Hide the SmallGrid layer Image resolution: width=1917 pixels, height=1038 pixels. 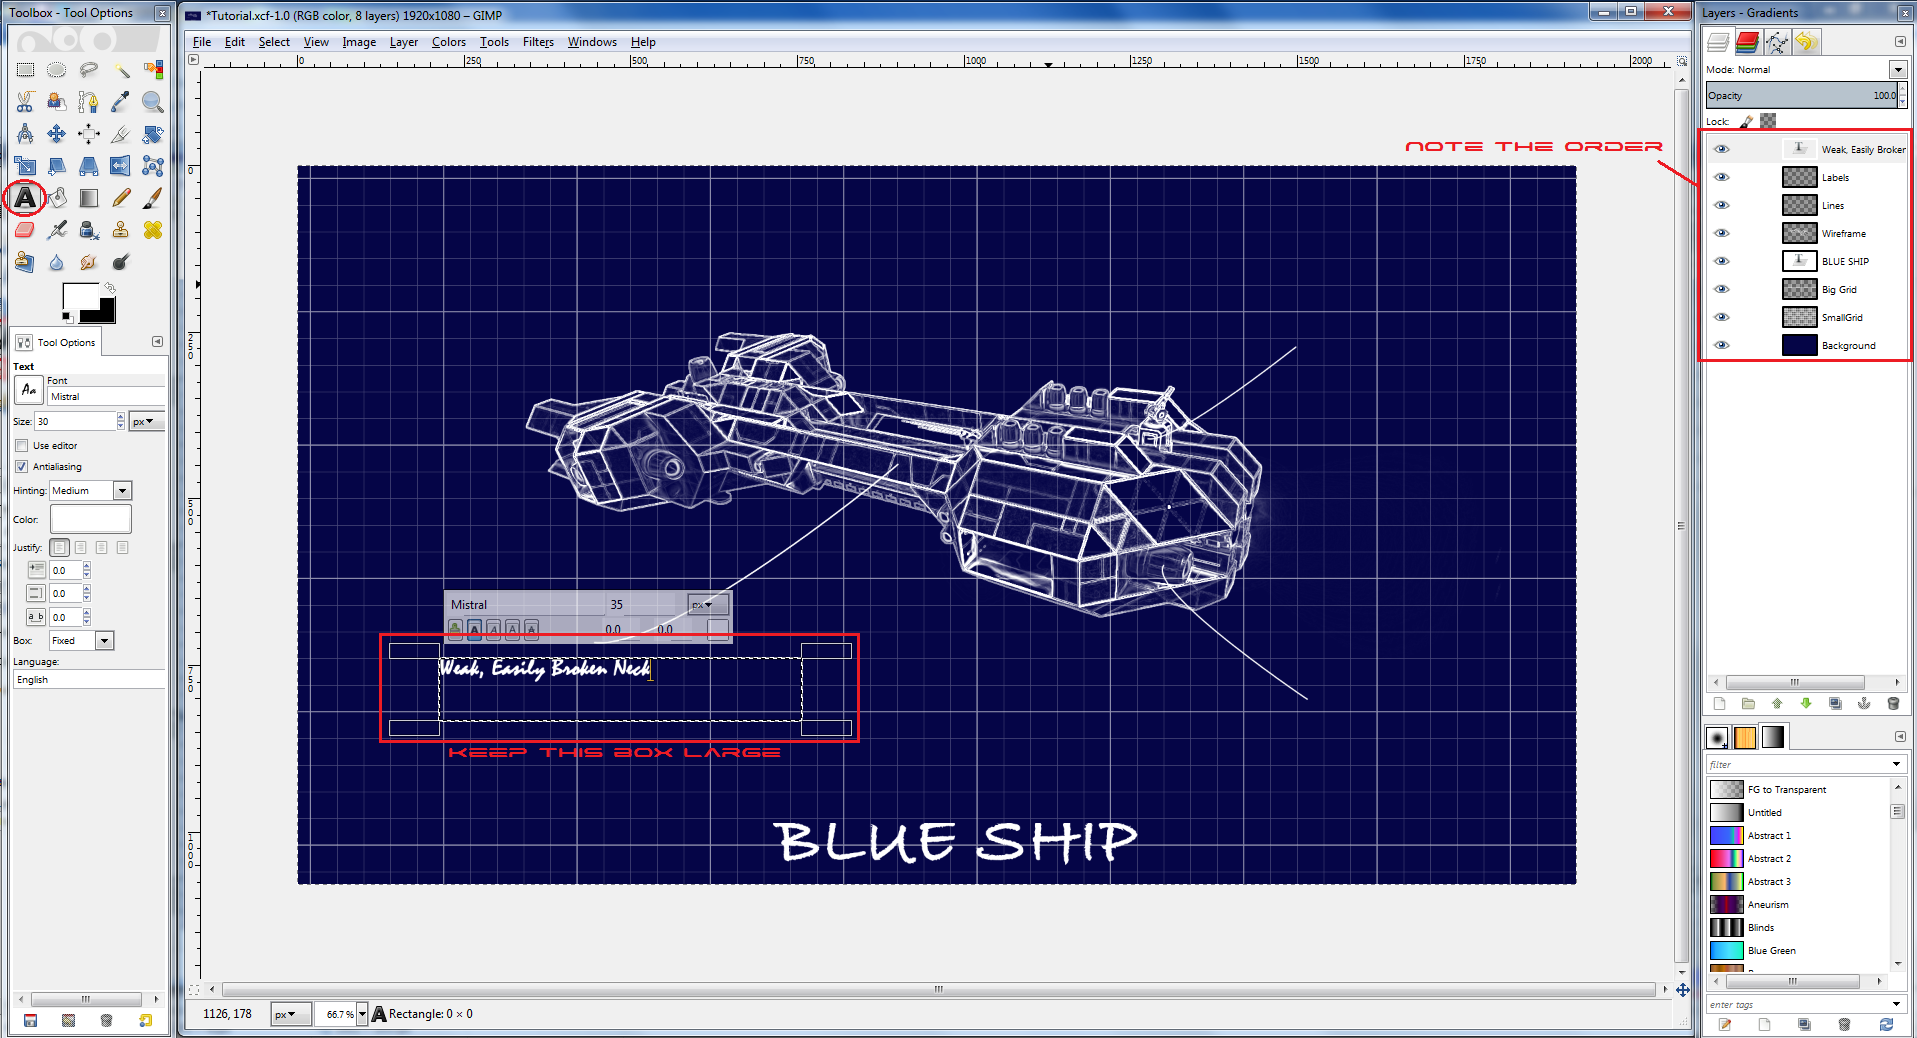click(x=1721, y=317)
